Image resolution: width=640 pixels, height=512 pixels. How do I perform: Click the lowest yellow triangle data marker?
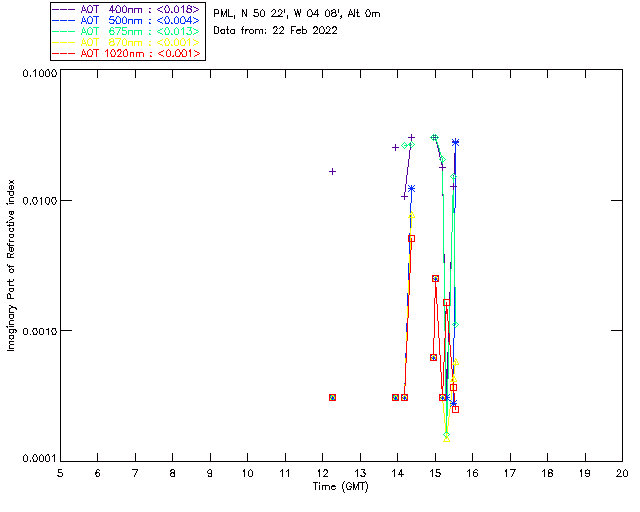pos(447,439)
